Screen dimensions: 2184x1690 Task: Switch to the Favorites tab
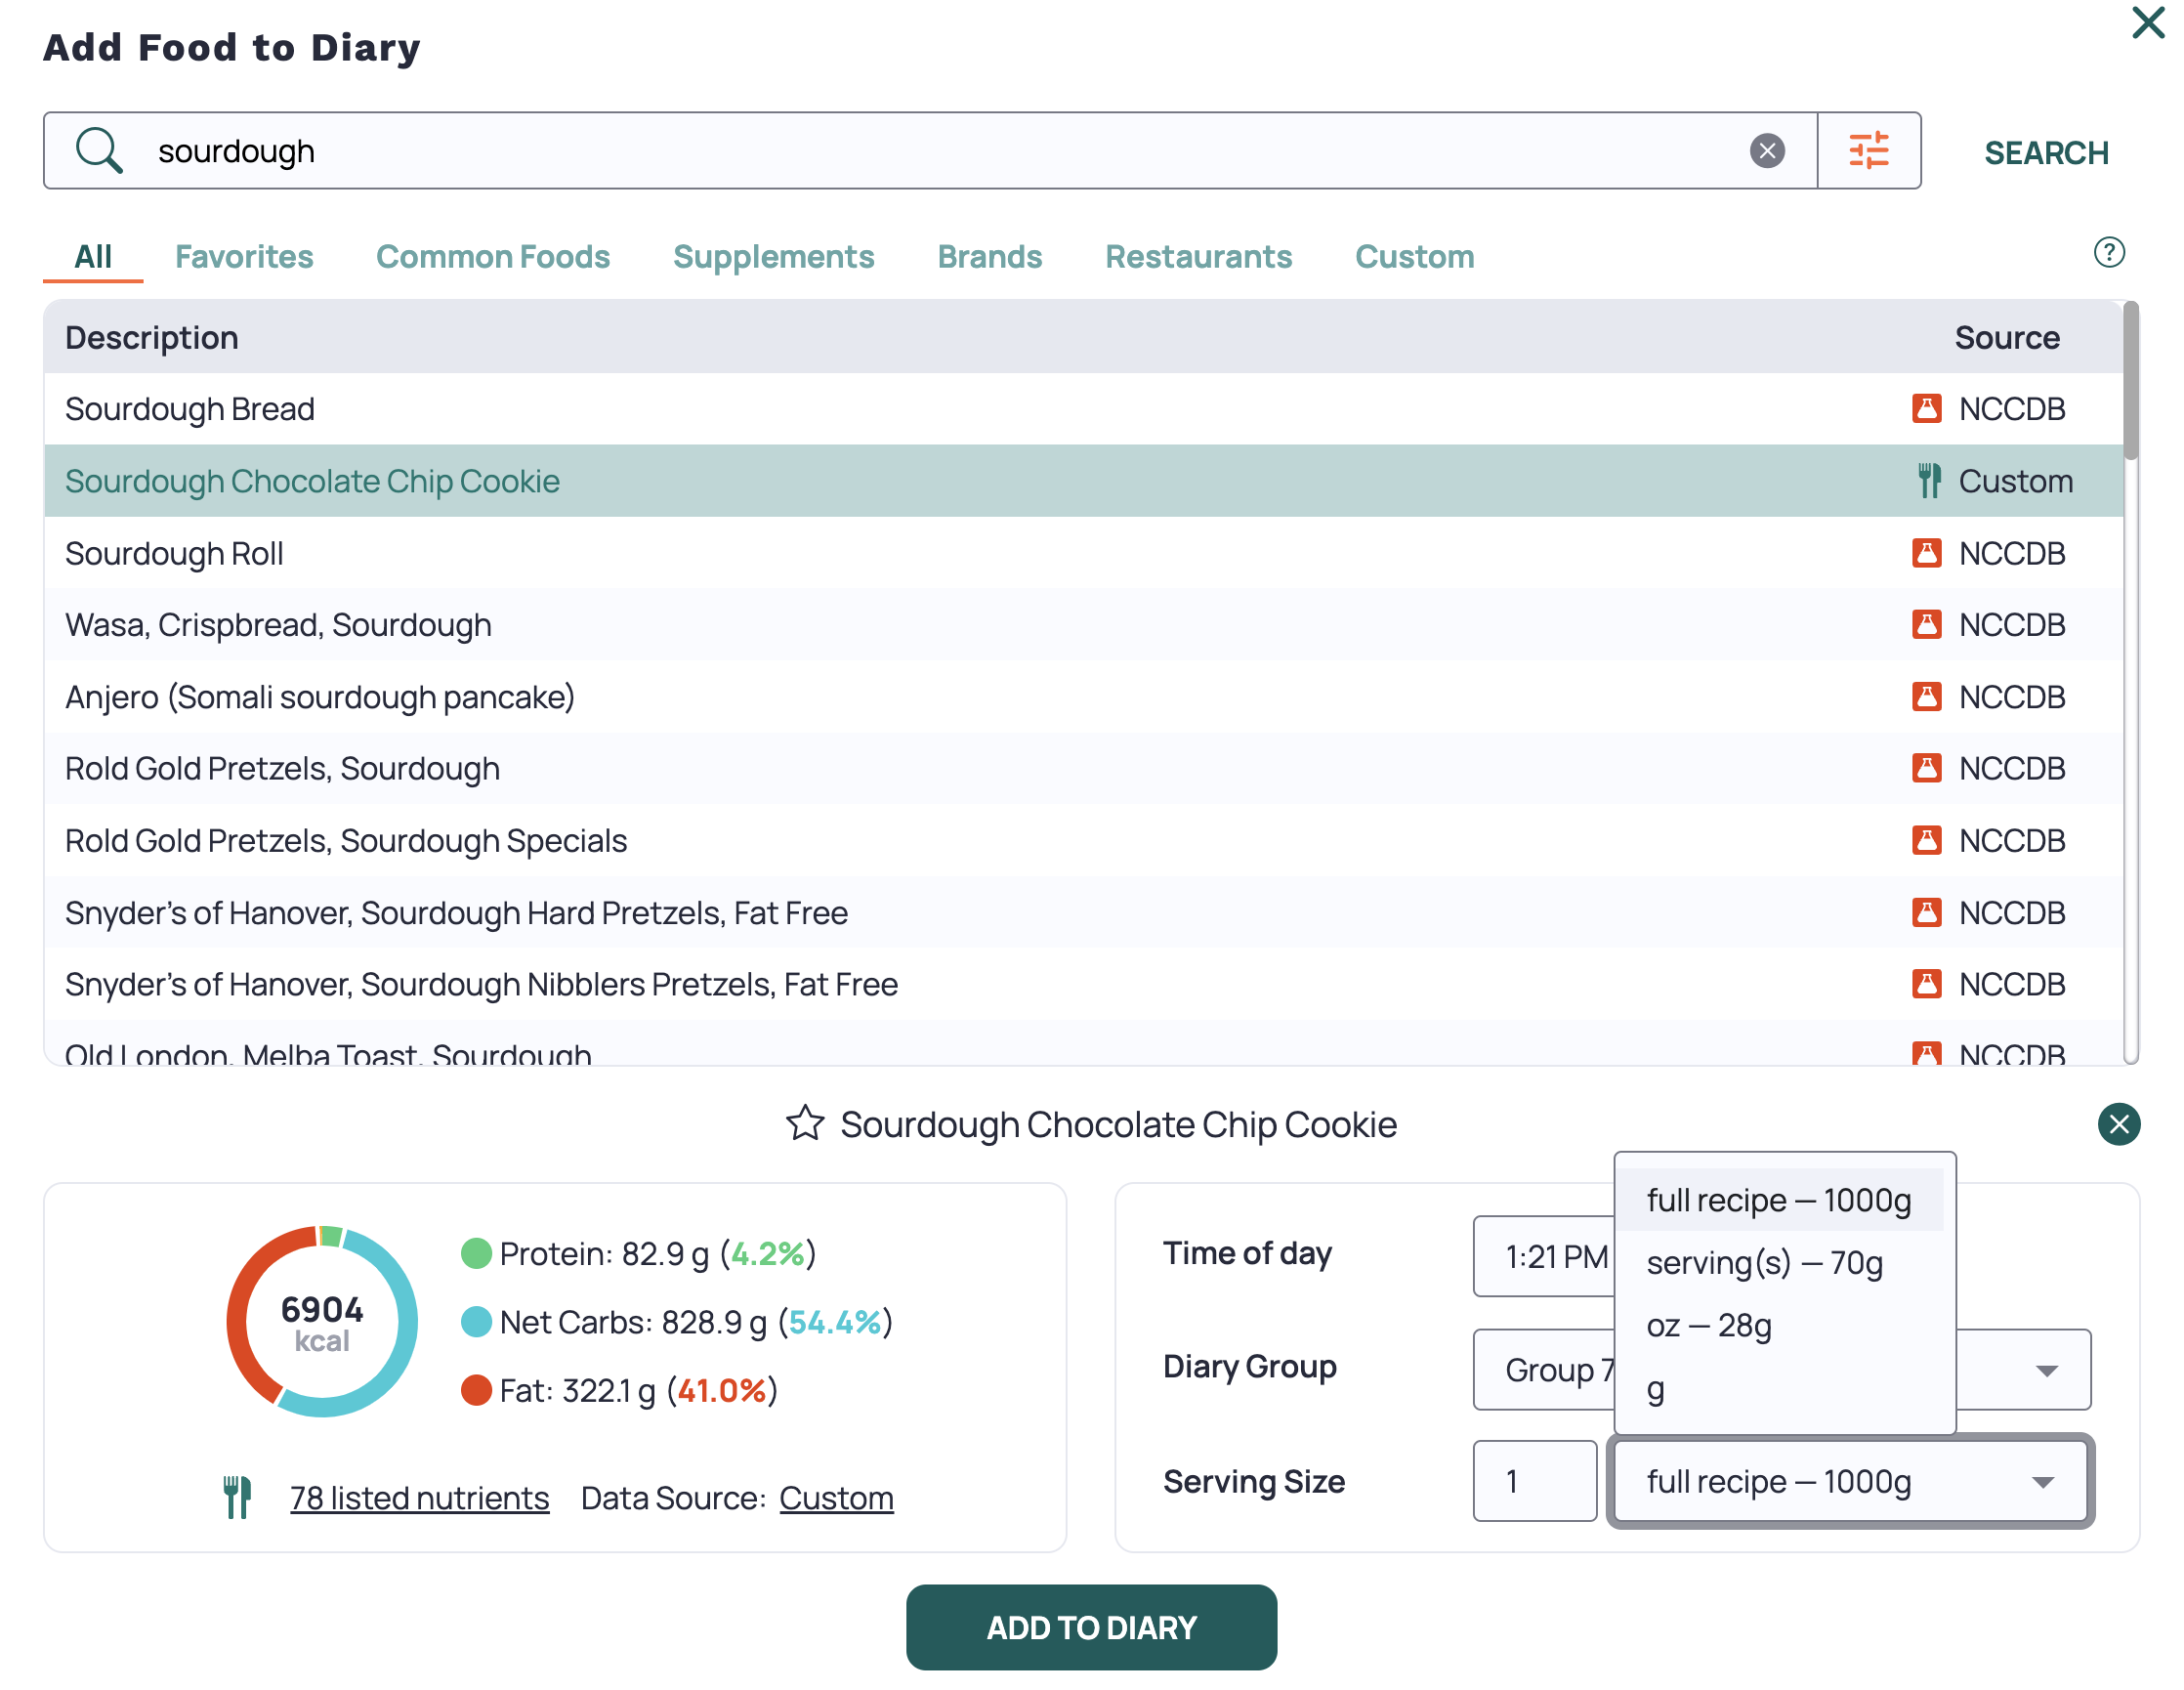pos(244,257)
